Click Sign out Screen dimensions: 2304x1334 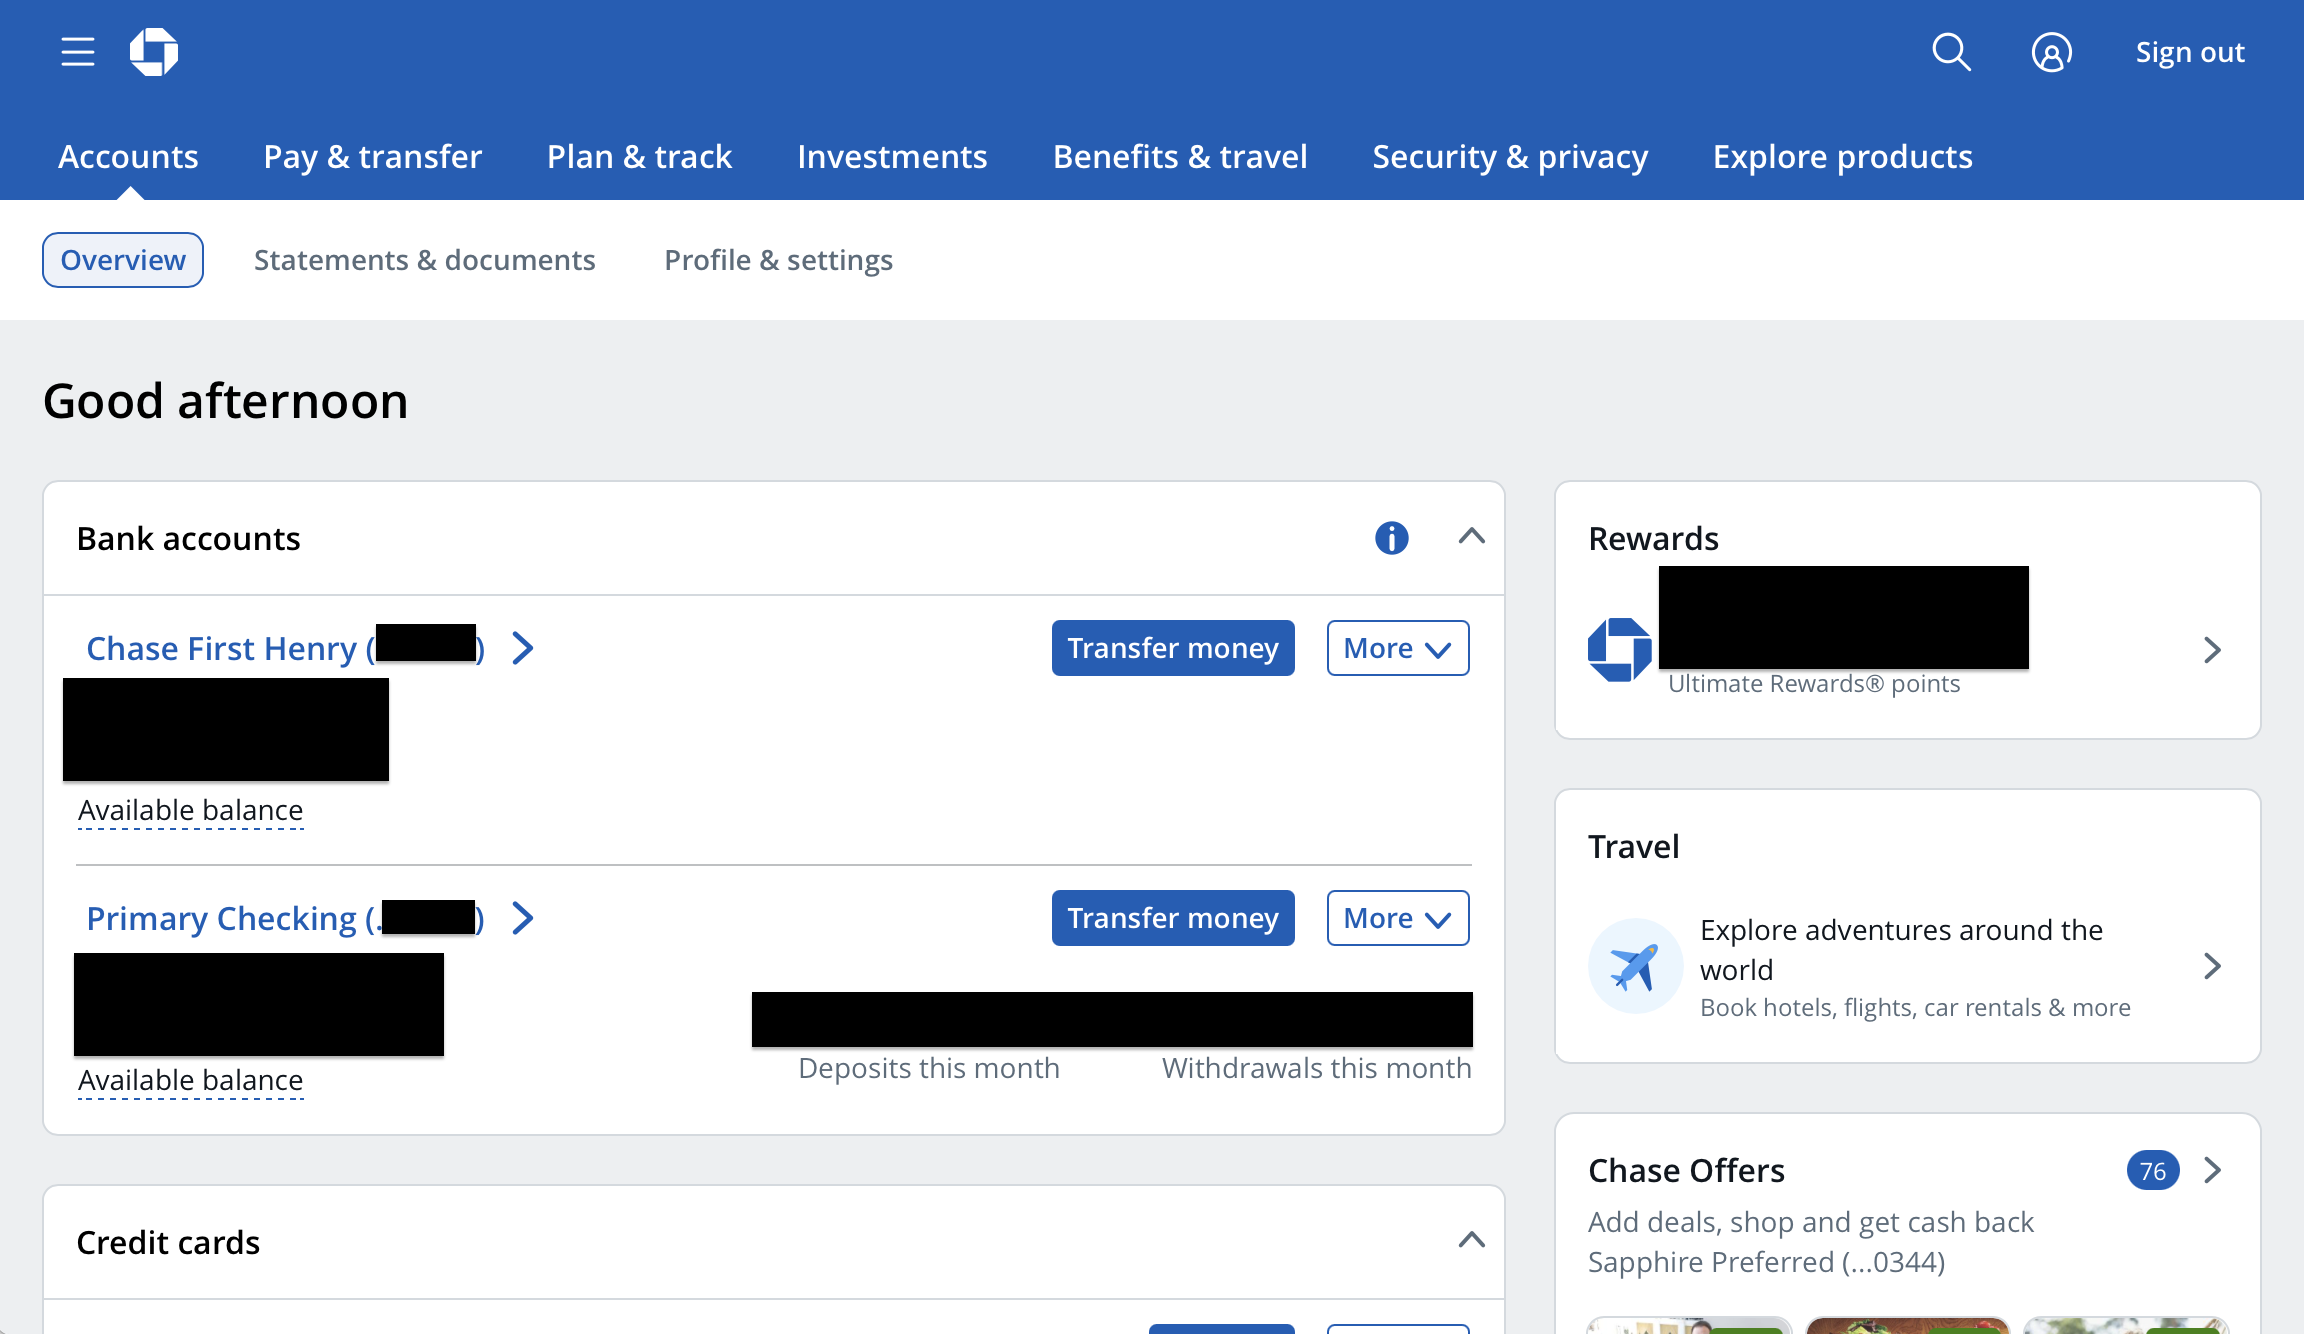coord(2190,52)
